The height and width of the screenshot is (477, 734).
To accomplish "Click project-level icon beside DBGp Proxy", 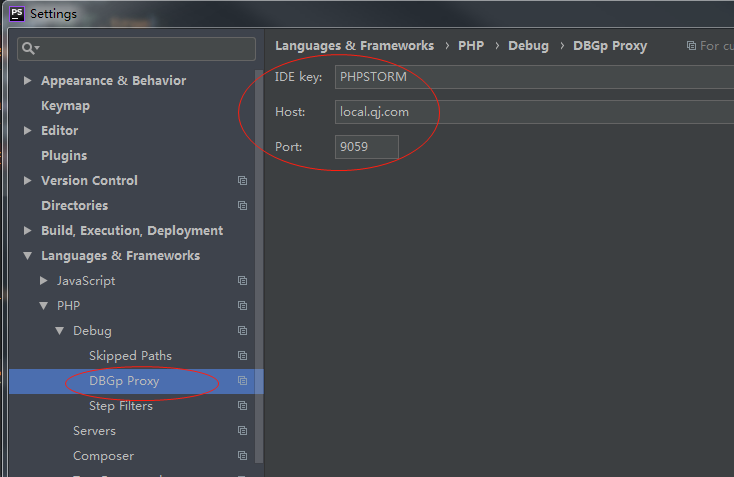I will pyautogui.click(x=242, y=381).
